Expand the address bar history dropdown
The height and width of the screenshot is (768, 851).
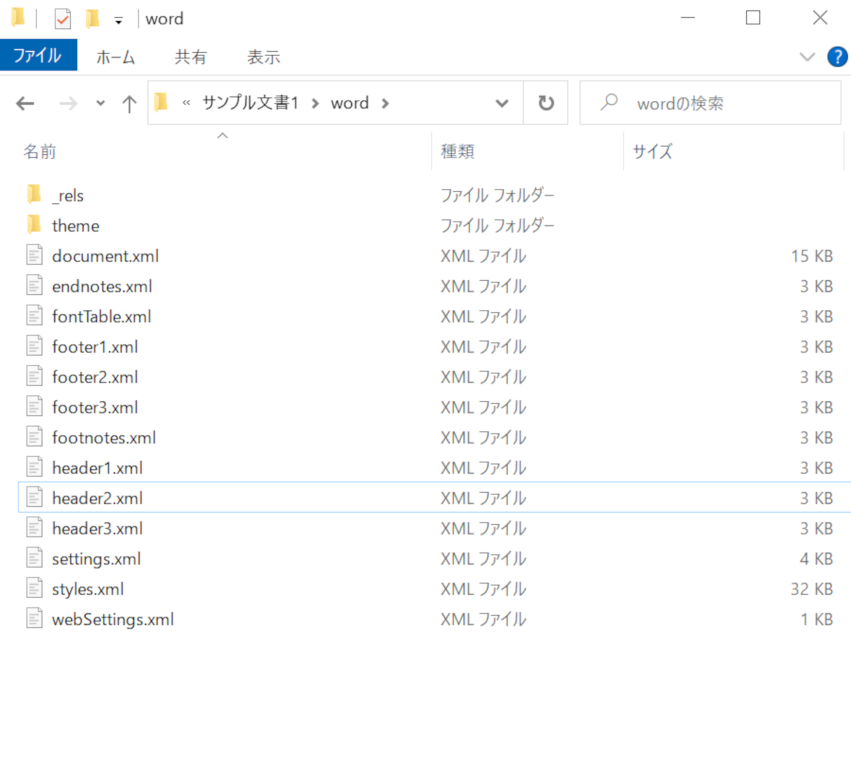coord(502,103)
